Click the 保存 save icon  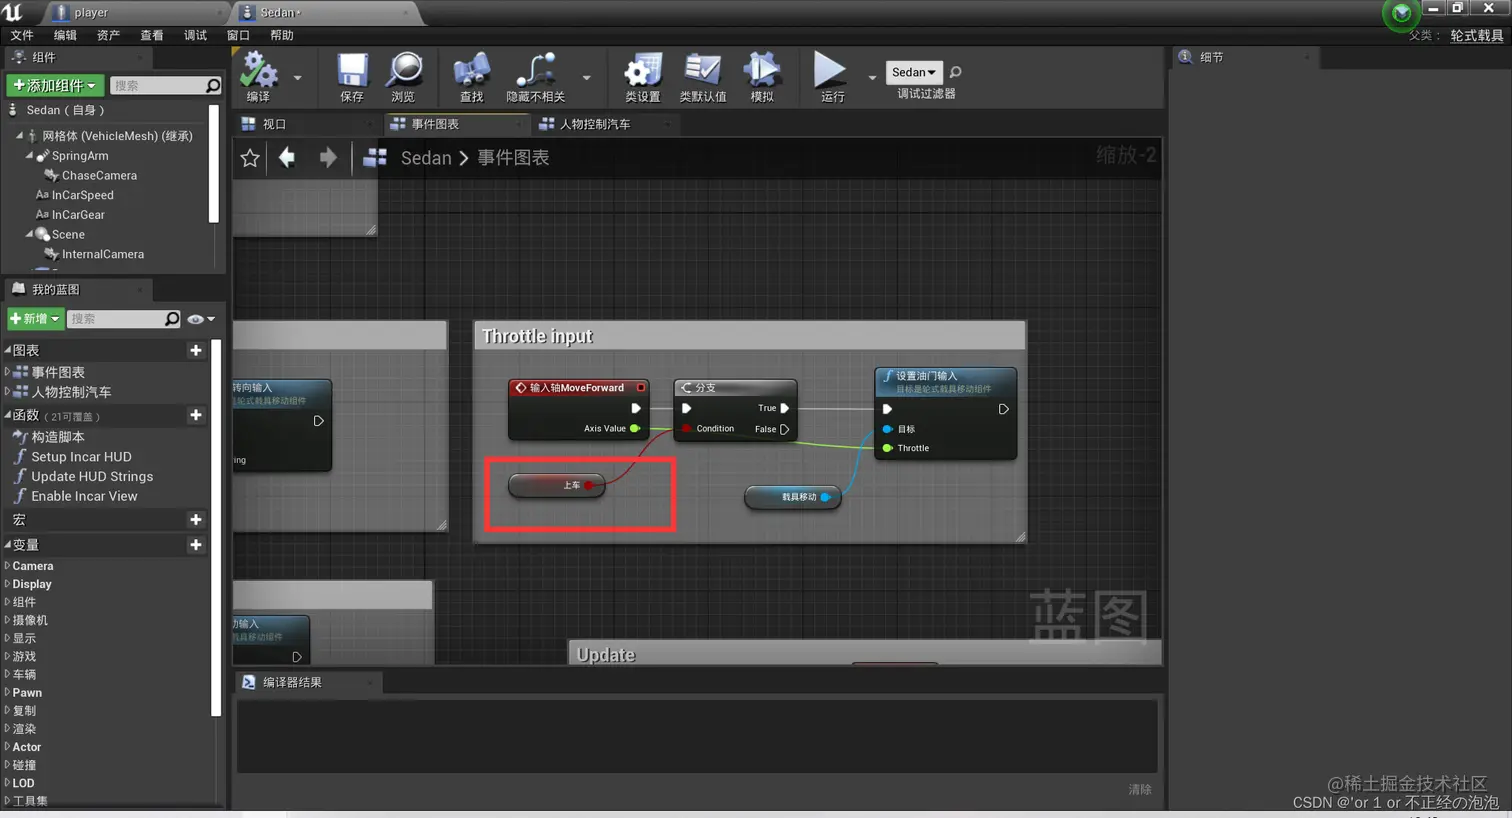click(x=352, y=70)
